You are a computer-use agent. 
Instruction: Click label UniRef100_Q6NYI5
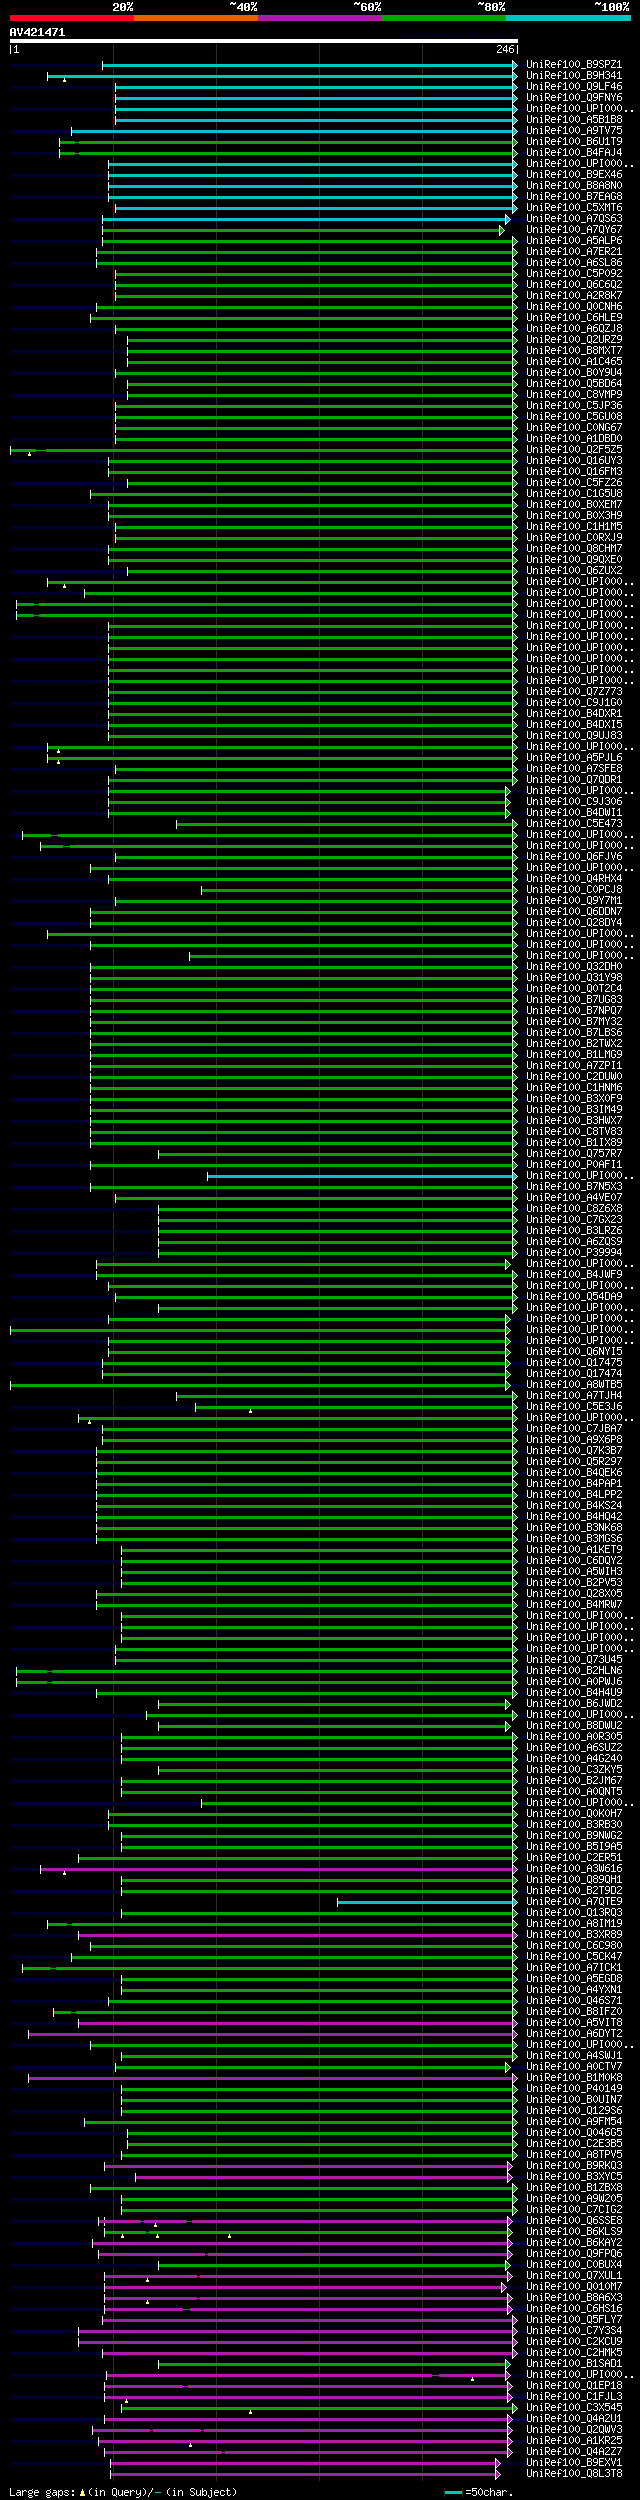click(x=574, y=1352)
